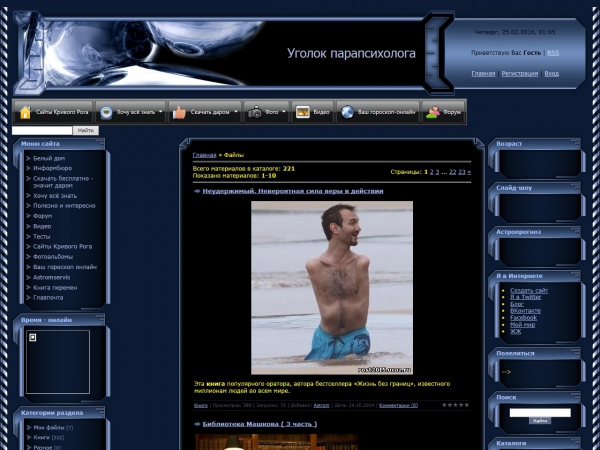This screenshot has height=450, width=600.
Task: Go to page 2 of catalog
Action: [431, 172]
